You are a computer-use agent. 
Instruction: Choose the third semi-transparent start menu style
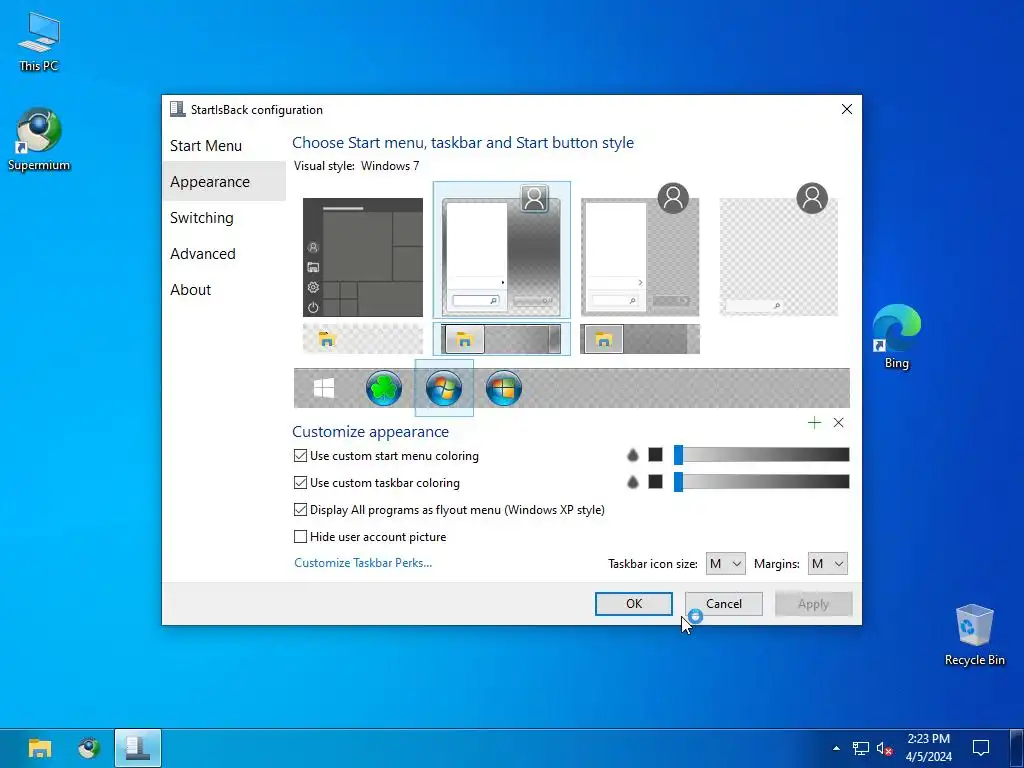[640, 250]
